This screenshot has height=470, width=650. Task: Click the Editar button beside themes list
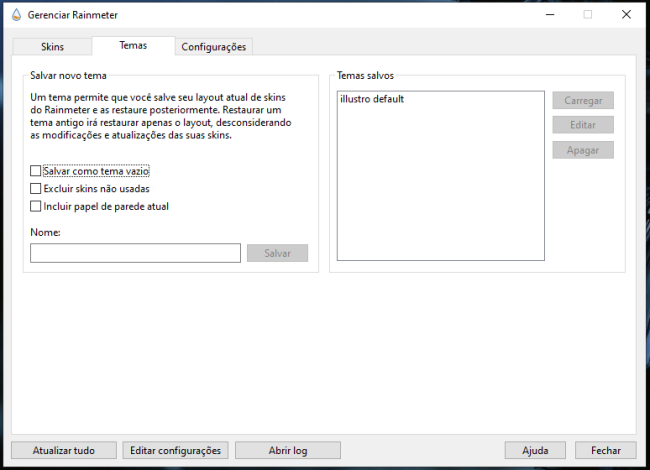coord(582,125)
